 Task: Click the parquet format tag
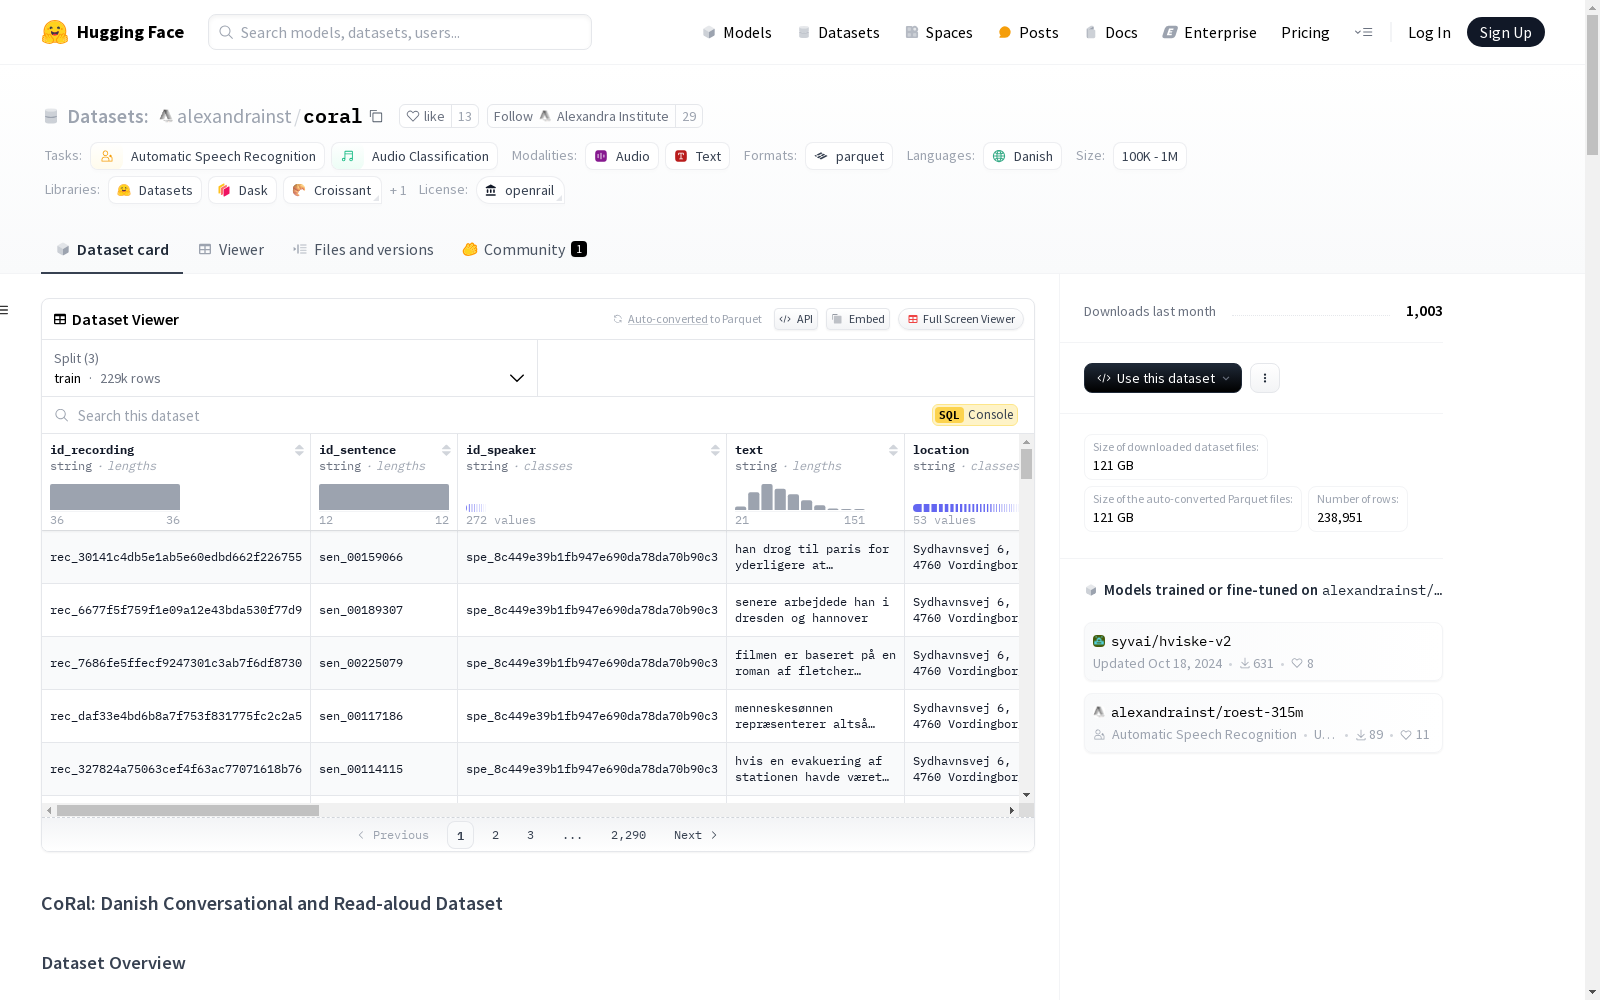(849, 156)
